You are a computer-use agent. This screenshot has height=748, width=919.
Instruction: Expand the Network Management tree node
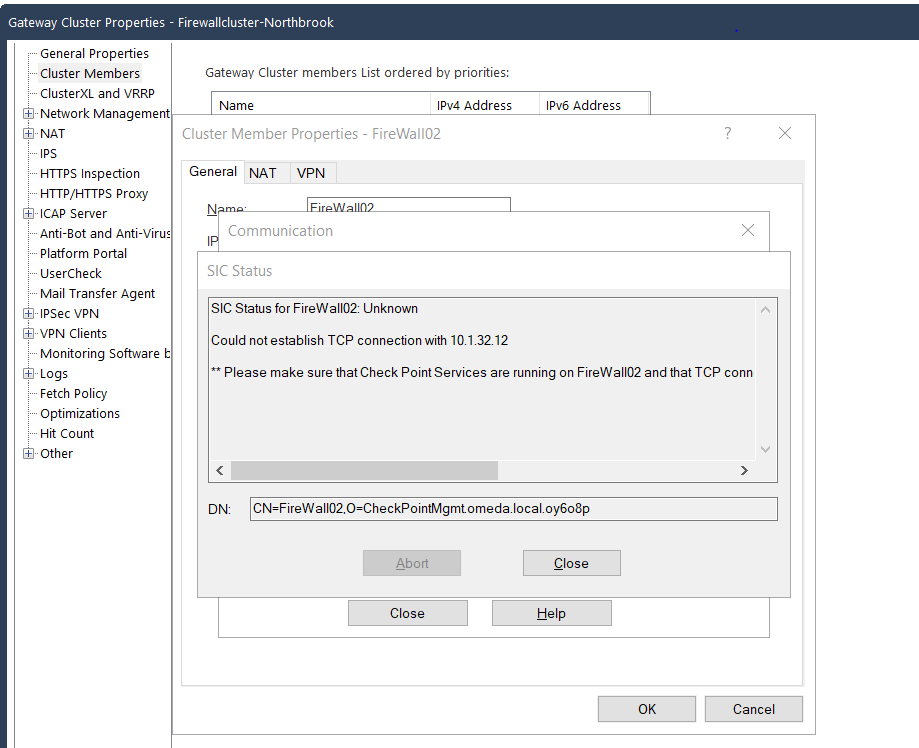(28, 113)
